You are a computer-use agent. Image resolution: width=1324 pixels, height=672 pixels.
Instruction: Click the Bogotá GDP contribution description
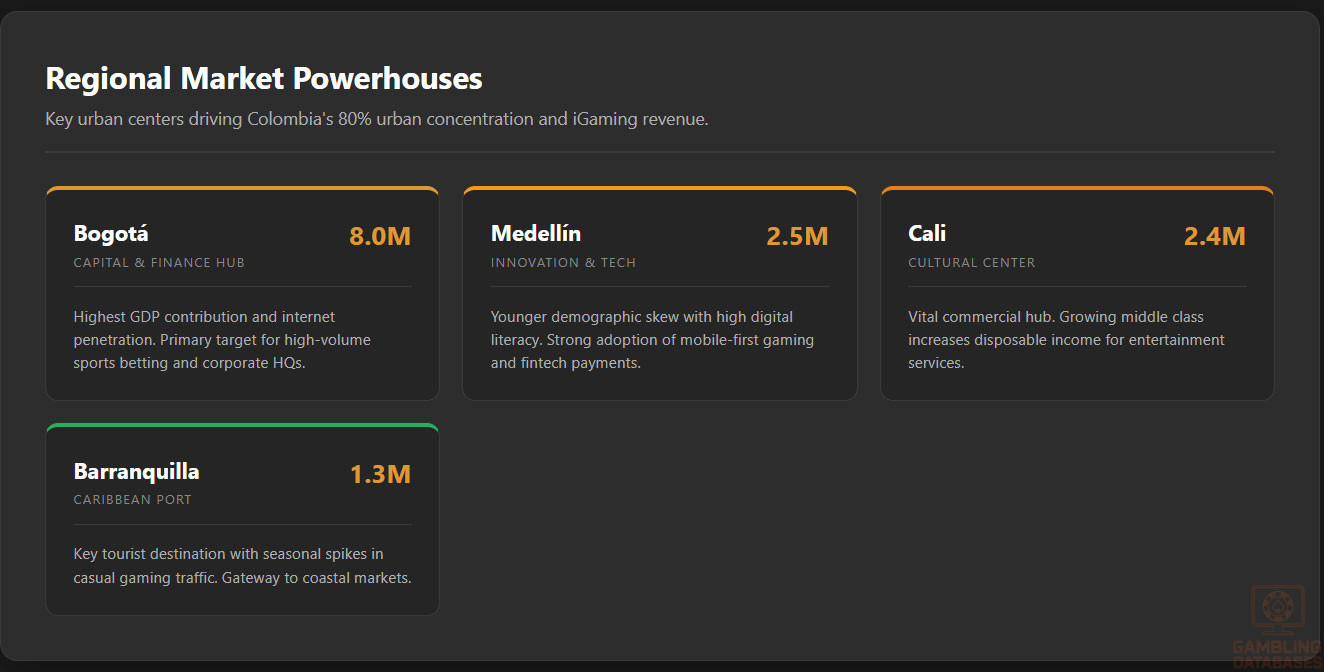222,340
